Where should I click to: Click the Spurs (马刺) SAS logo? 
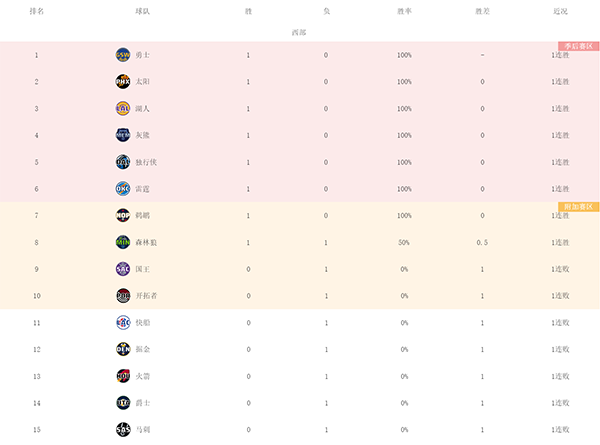click(x=123, y=429)
